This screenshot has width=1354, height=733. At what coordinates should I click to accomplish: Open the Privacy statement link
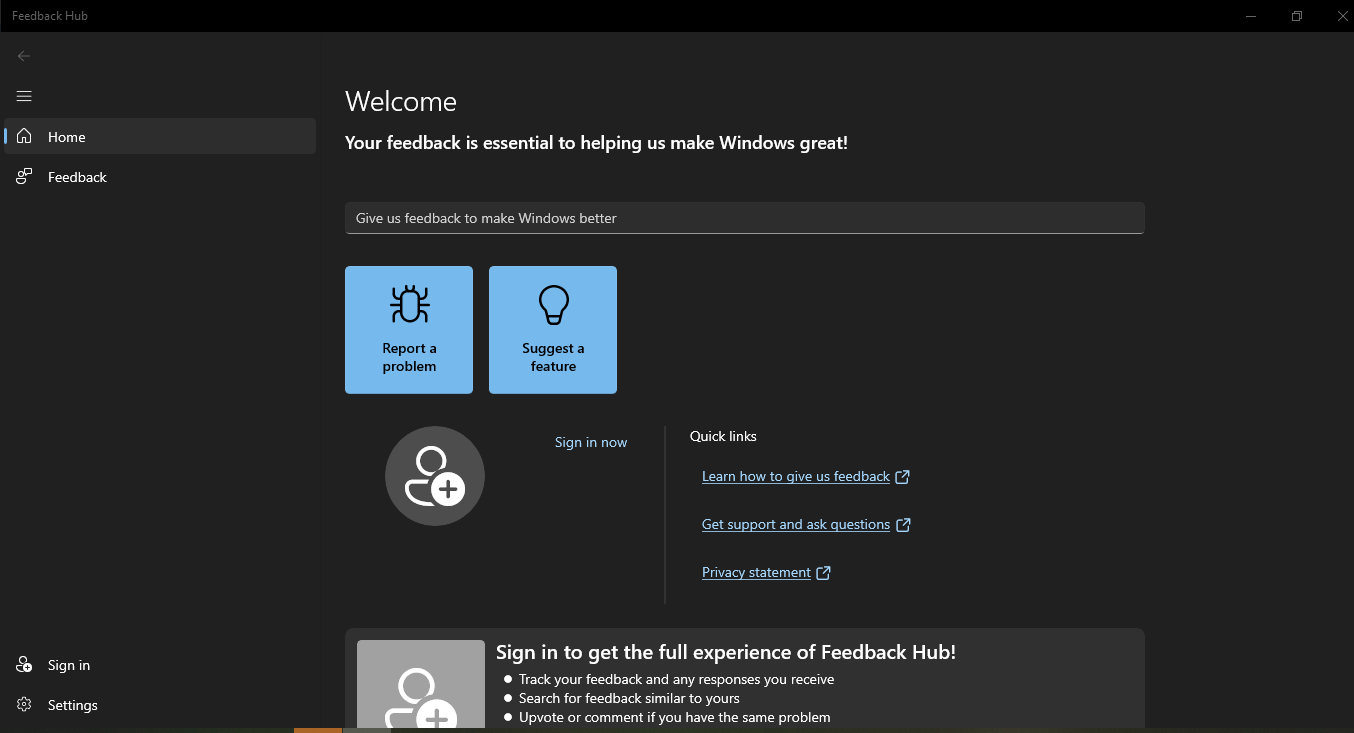[756, 572]
